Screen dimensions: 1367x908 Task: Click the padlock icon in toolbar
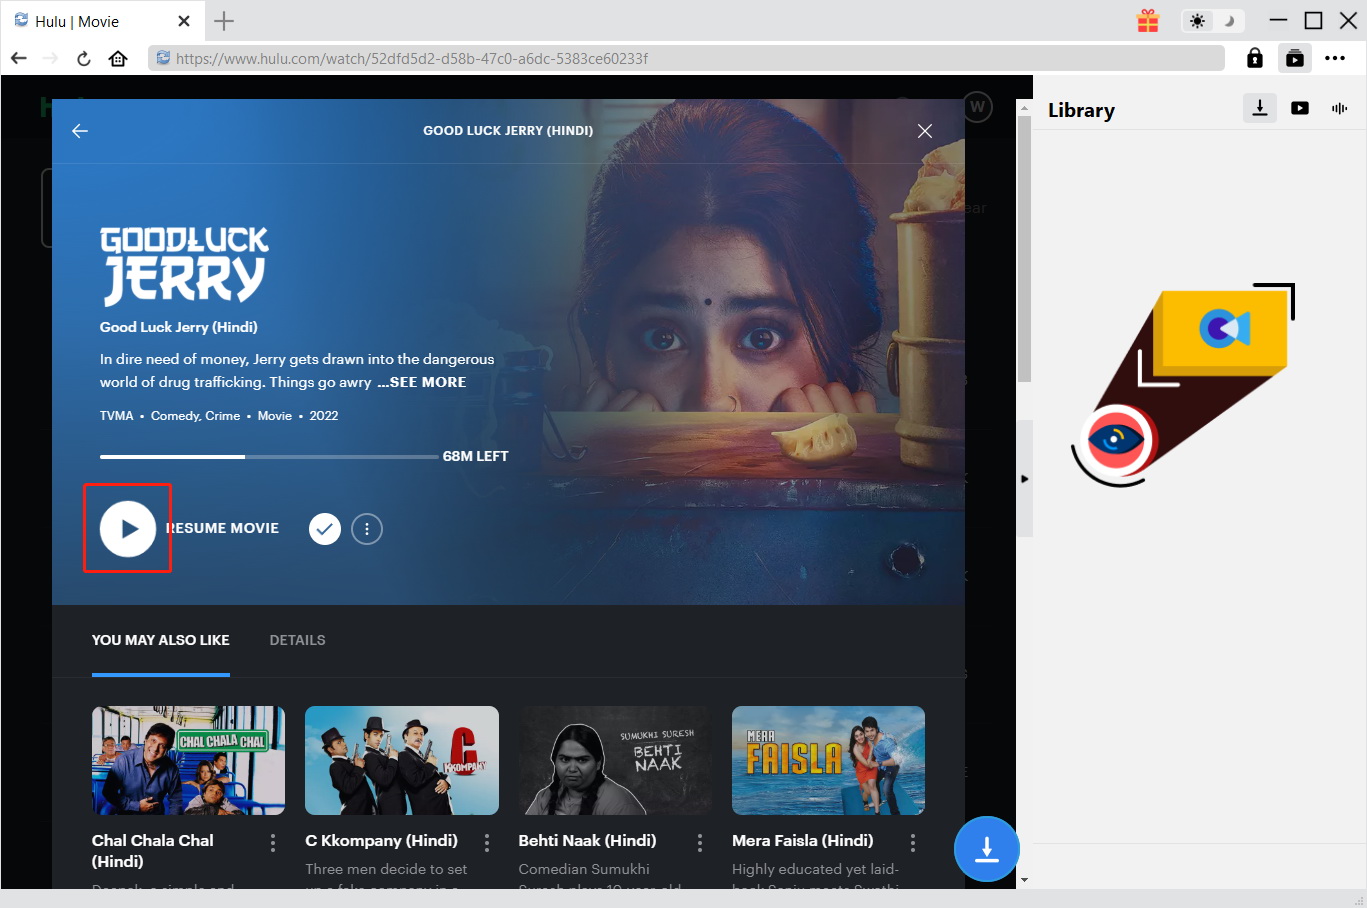point(1254,58)
